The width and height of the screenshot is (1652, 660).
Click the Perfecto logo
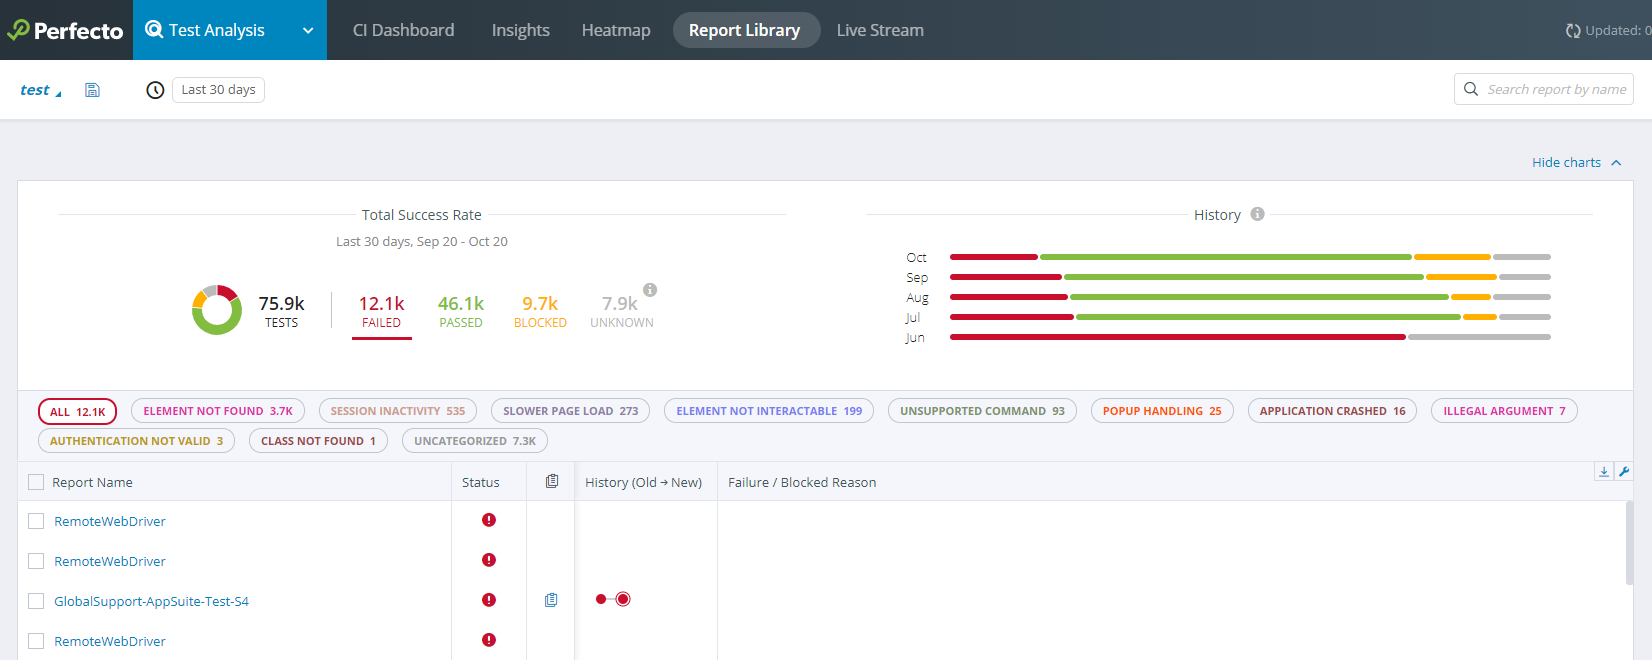(x=66, y=30)
